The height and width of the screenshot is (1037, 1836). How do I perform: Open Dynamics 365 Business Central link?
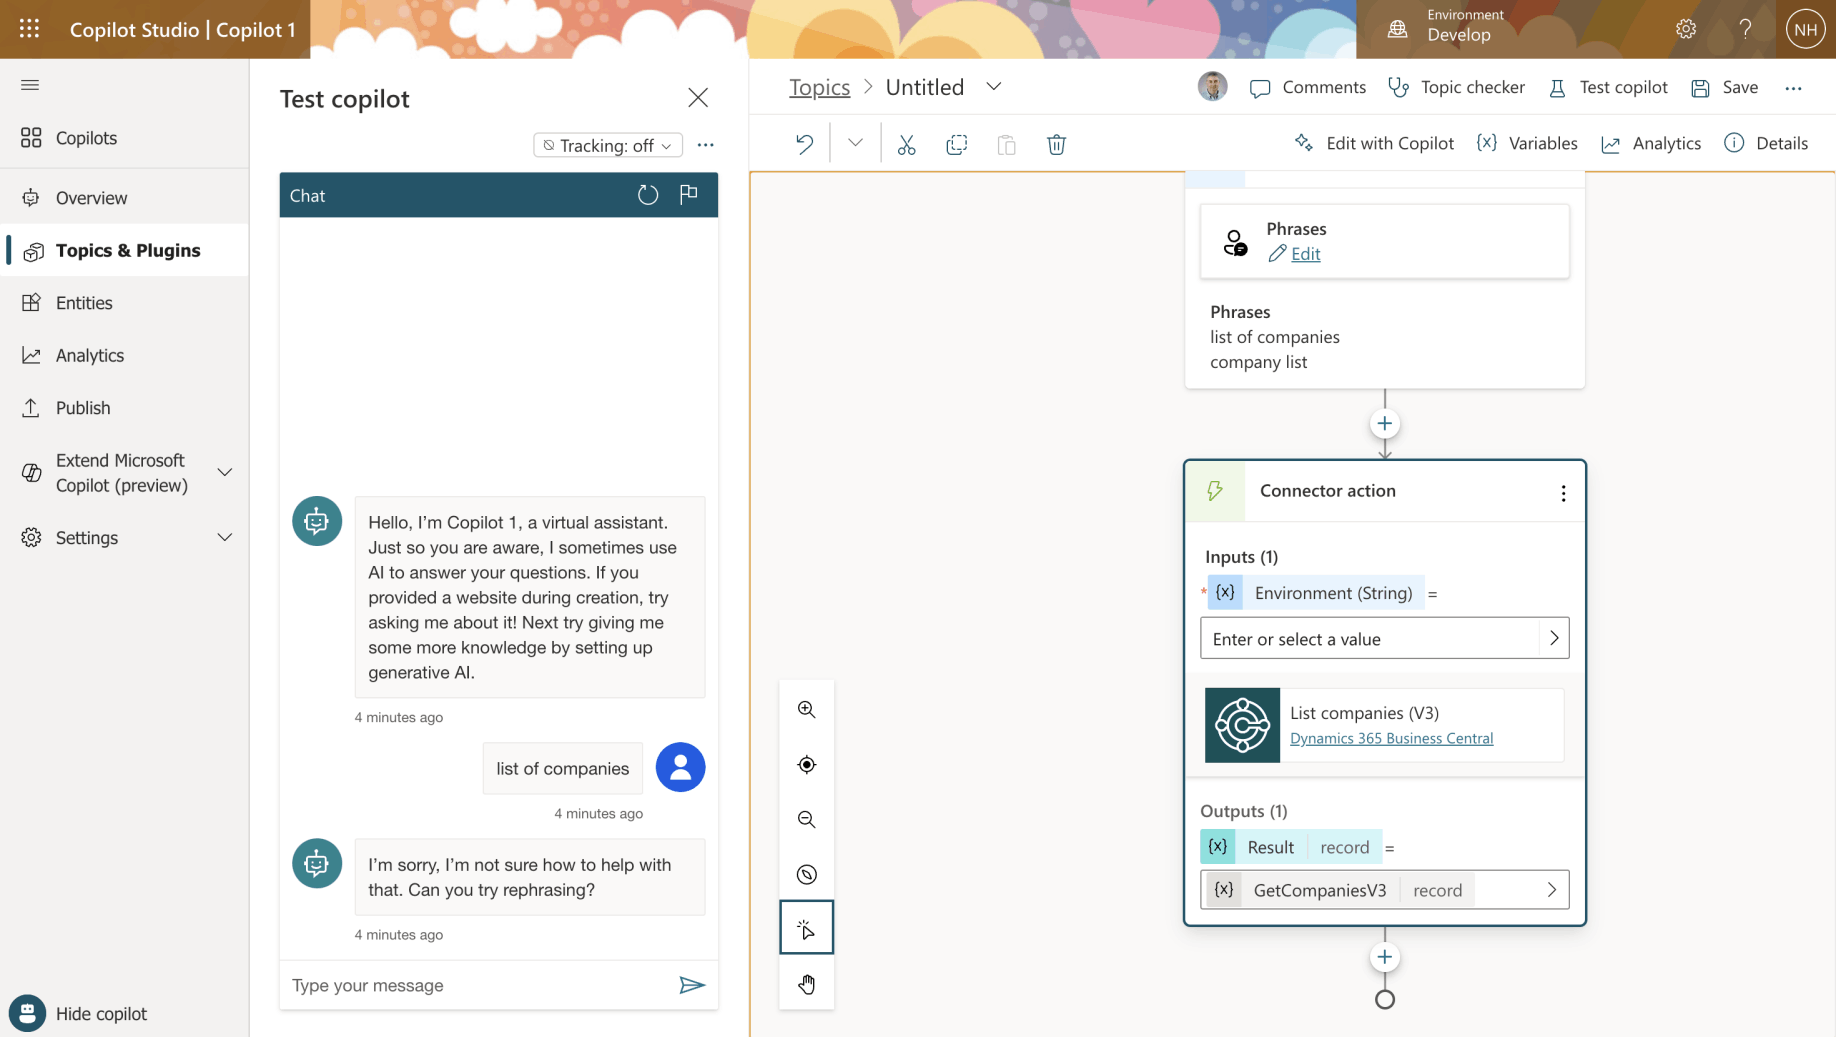(x=1391, y=738)
